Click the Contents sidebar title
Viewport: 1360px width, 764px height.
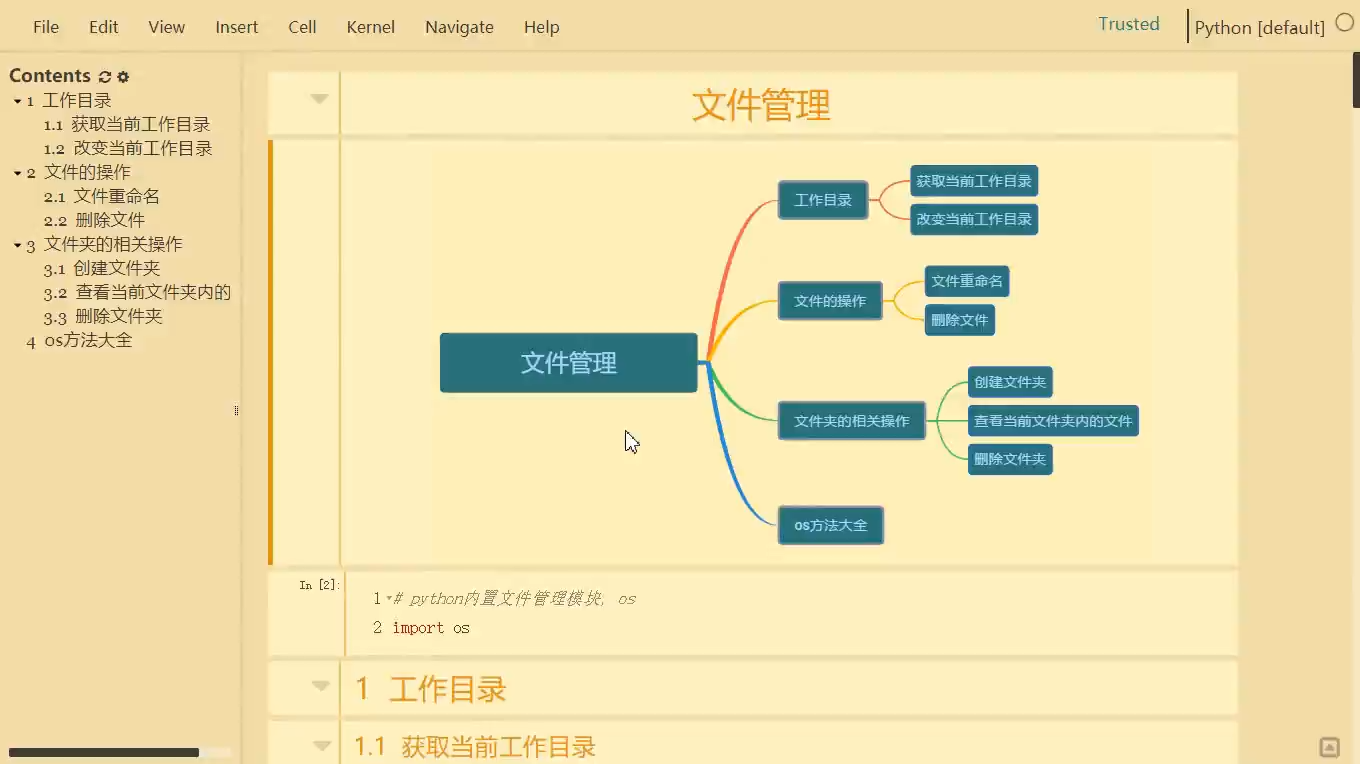pyautogui.click(x=50, y=76)
